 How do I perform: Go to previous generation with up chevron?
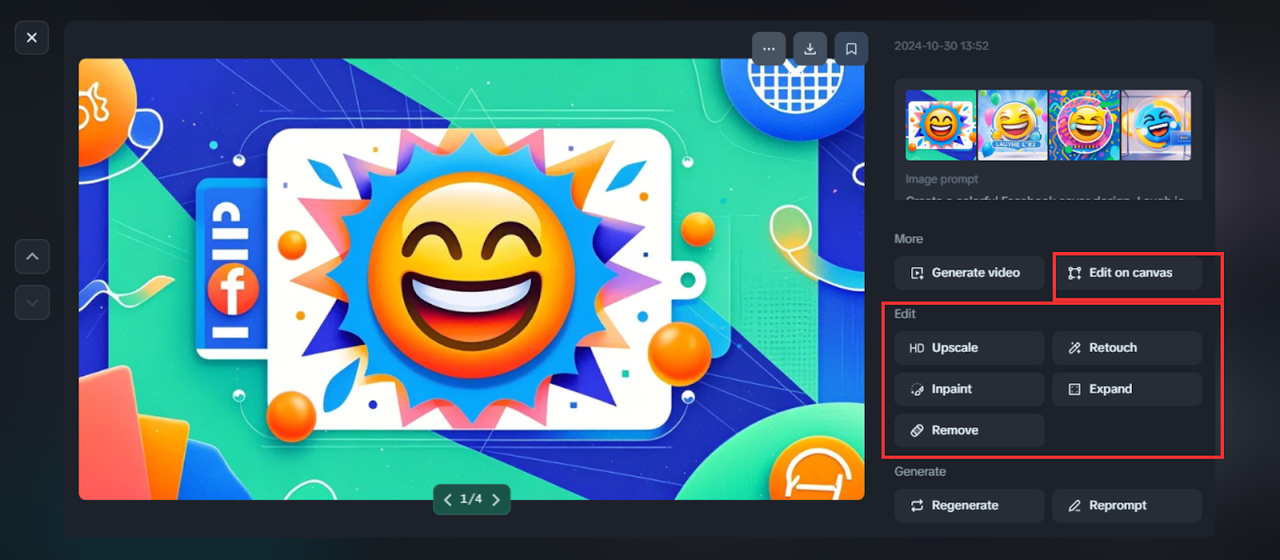32,257
